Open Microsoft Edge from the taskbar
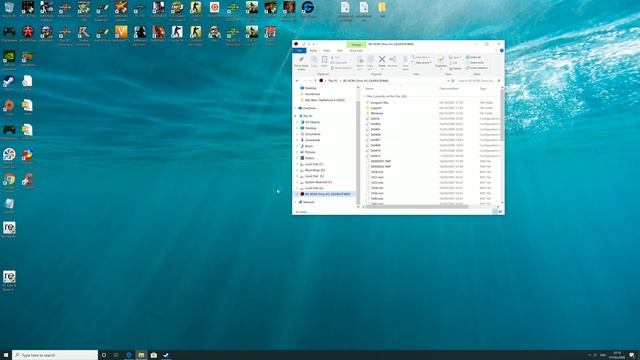Viewport: 640px width, 360px height. (129, 355)
